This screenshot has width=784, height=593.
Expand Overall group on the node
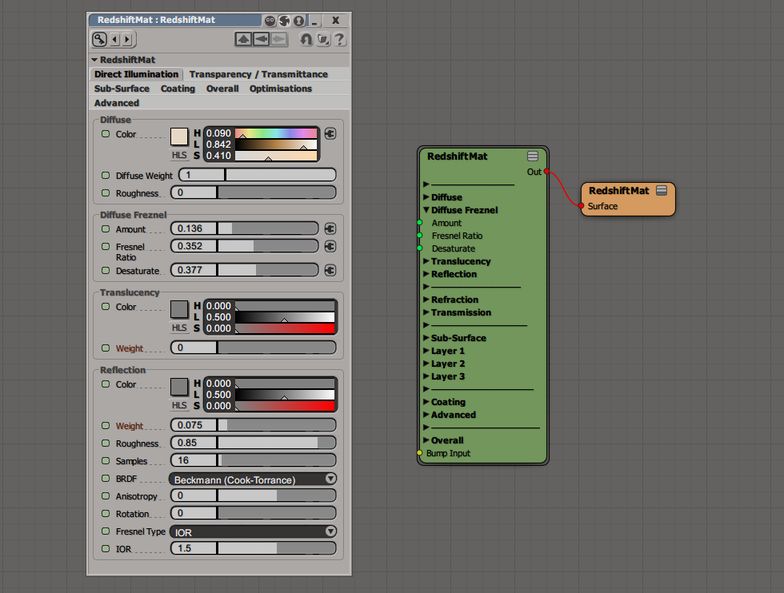[x=426, y=440]
